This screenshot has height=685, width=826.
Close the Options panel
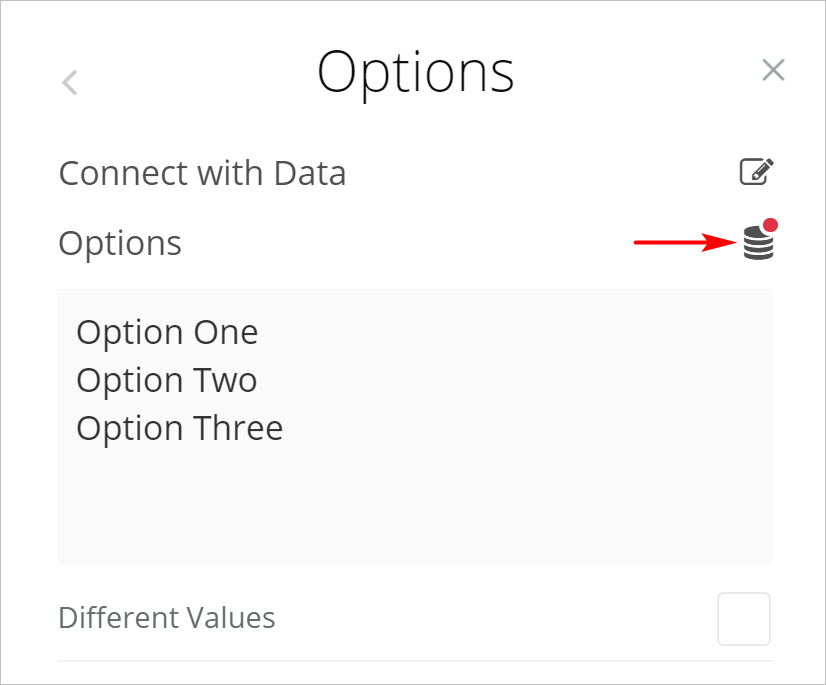773,70
